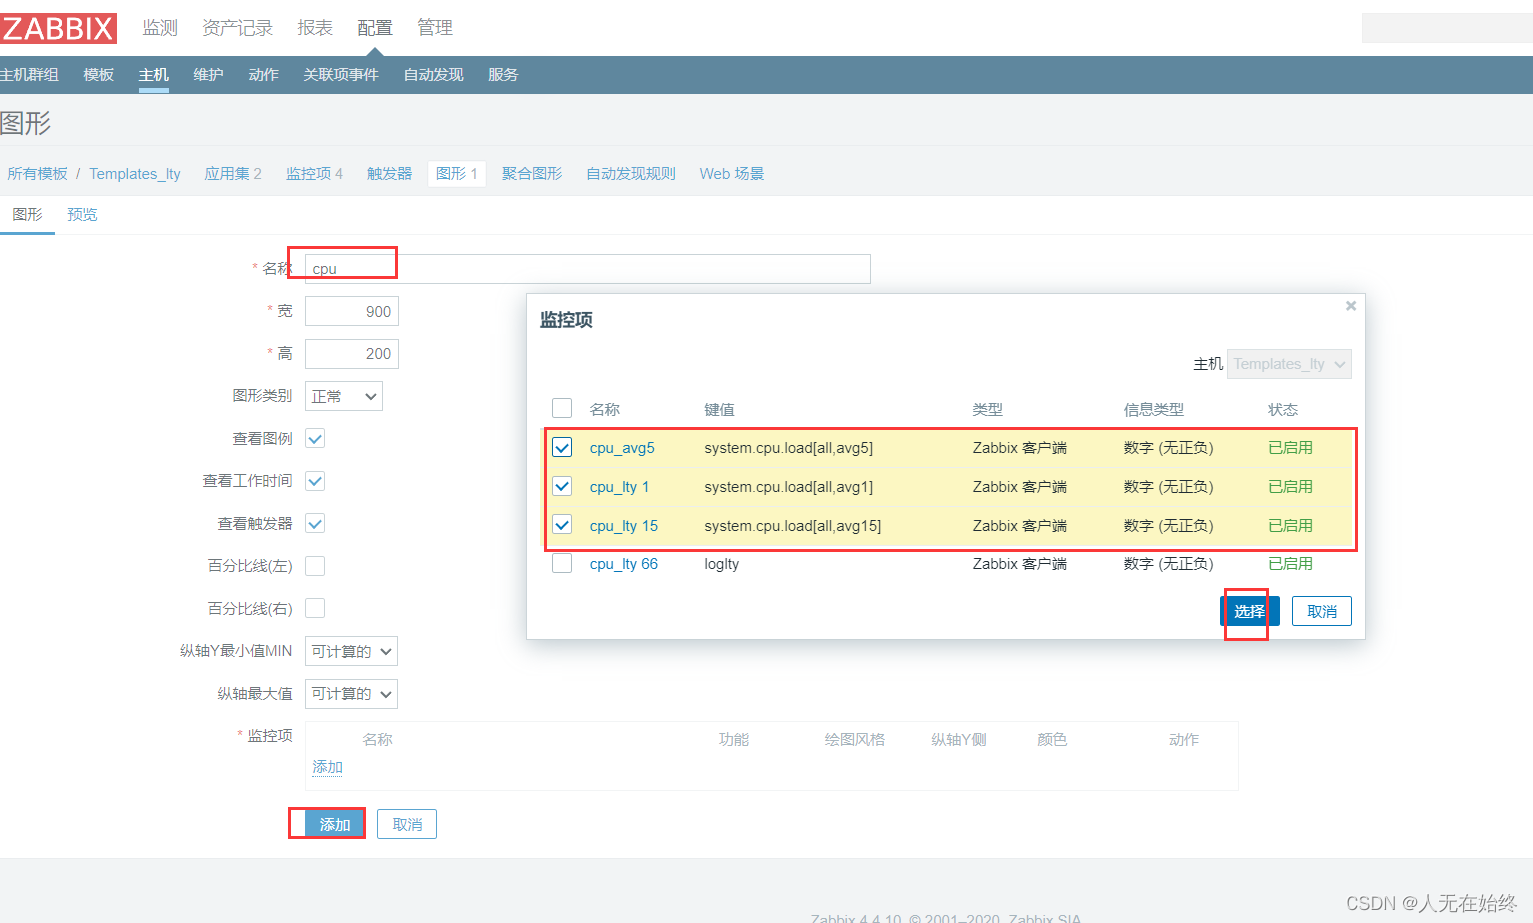1533x923 pixels.
Task: Open 监控项 4 link
Action: 314,174
